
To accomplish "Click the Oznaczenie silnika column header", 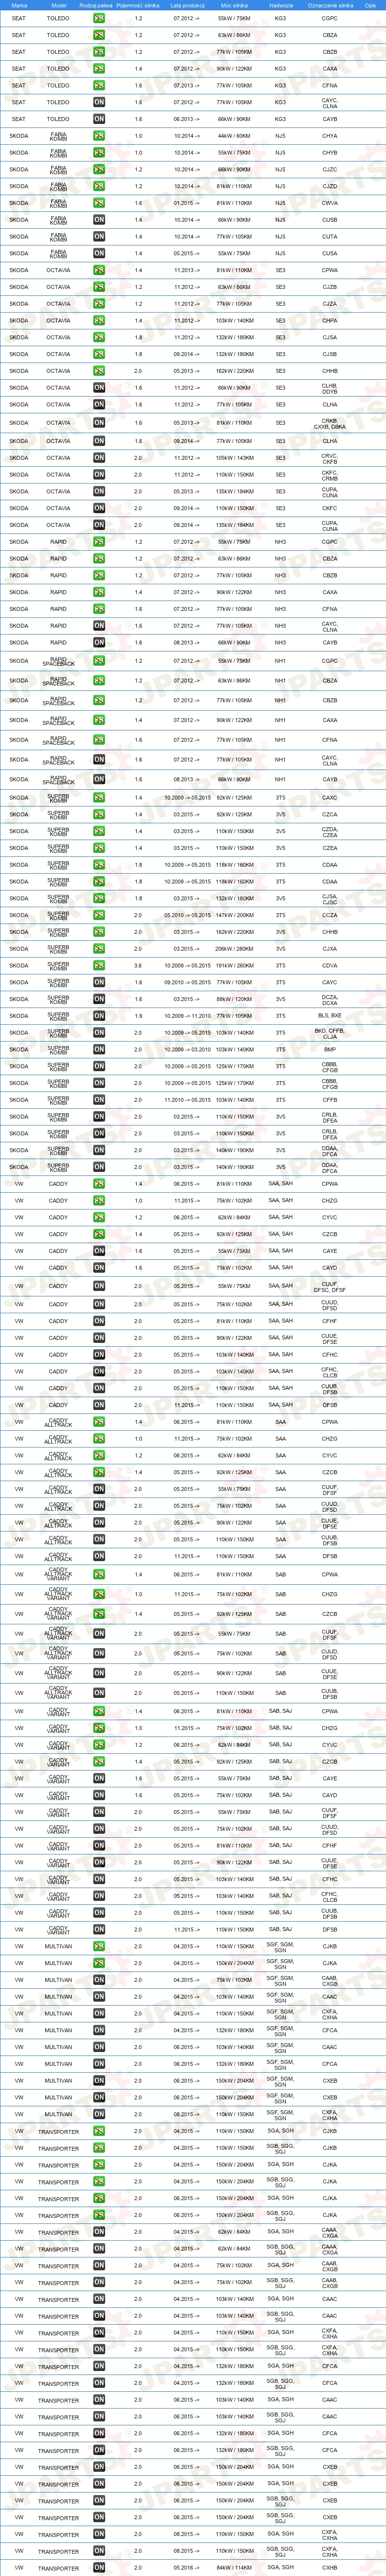I will pos(330,5).
